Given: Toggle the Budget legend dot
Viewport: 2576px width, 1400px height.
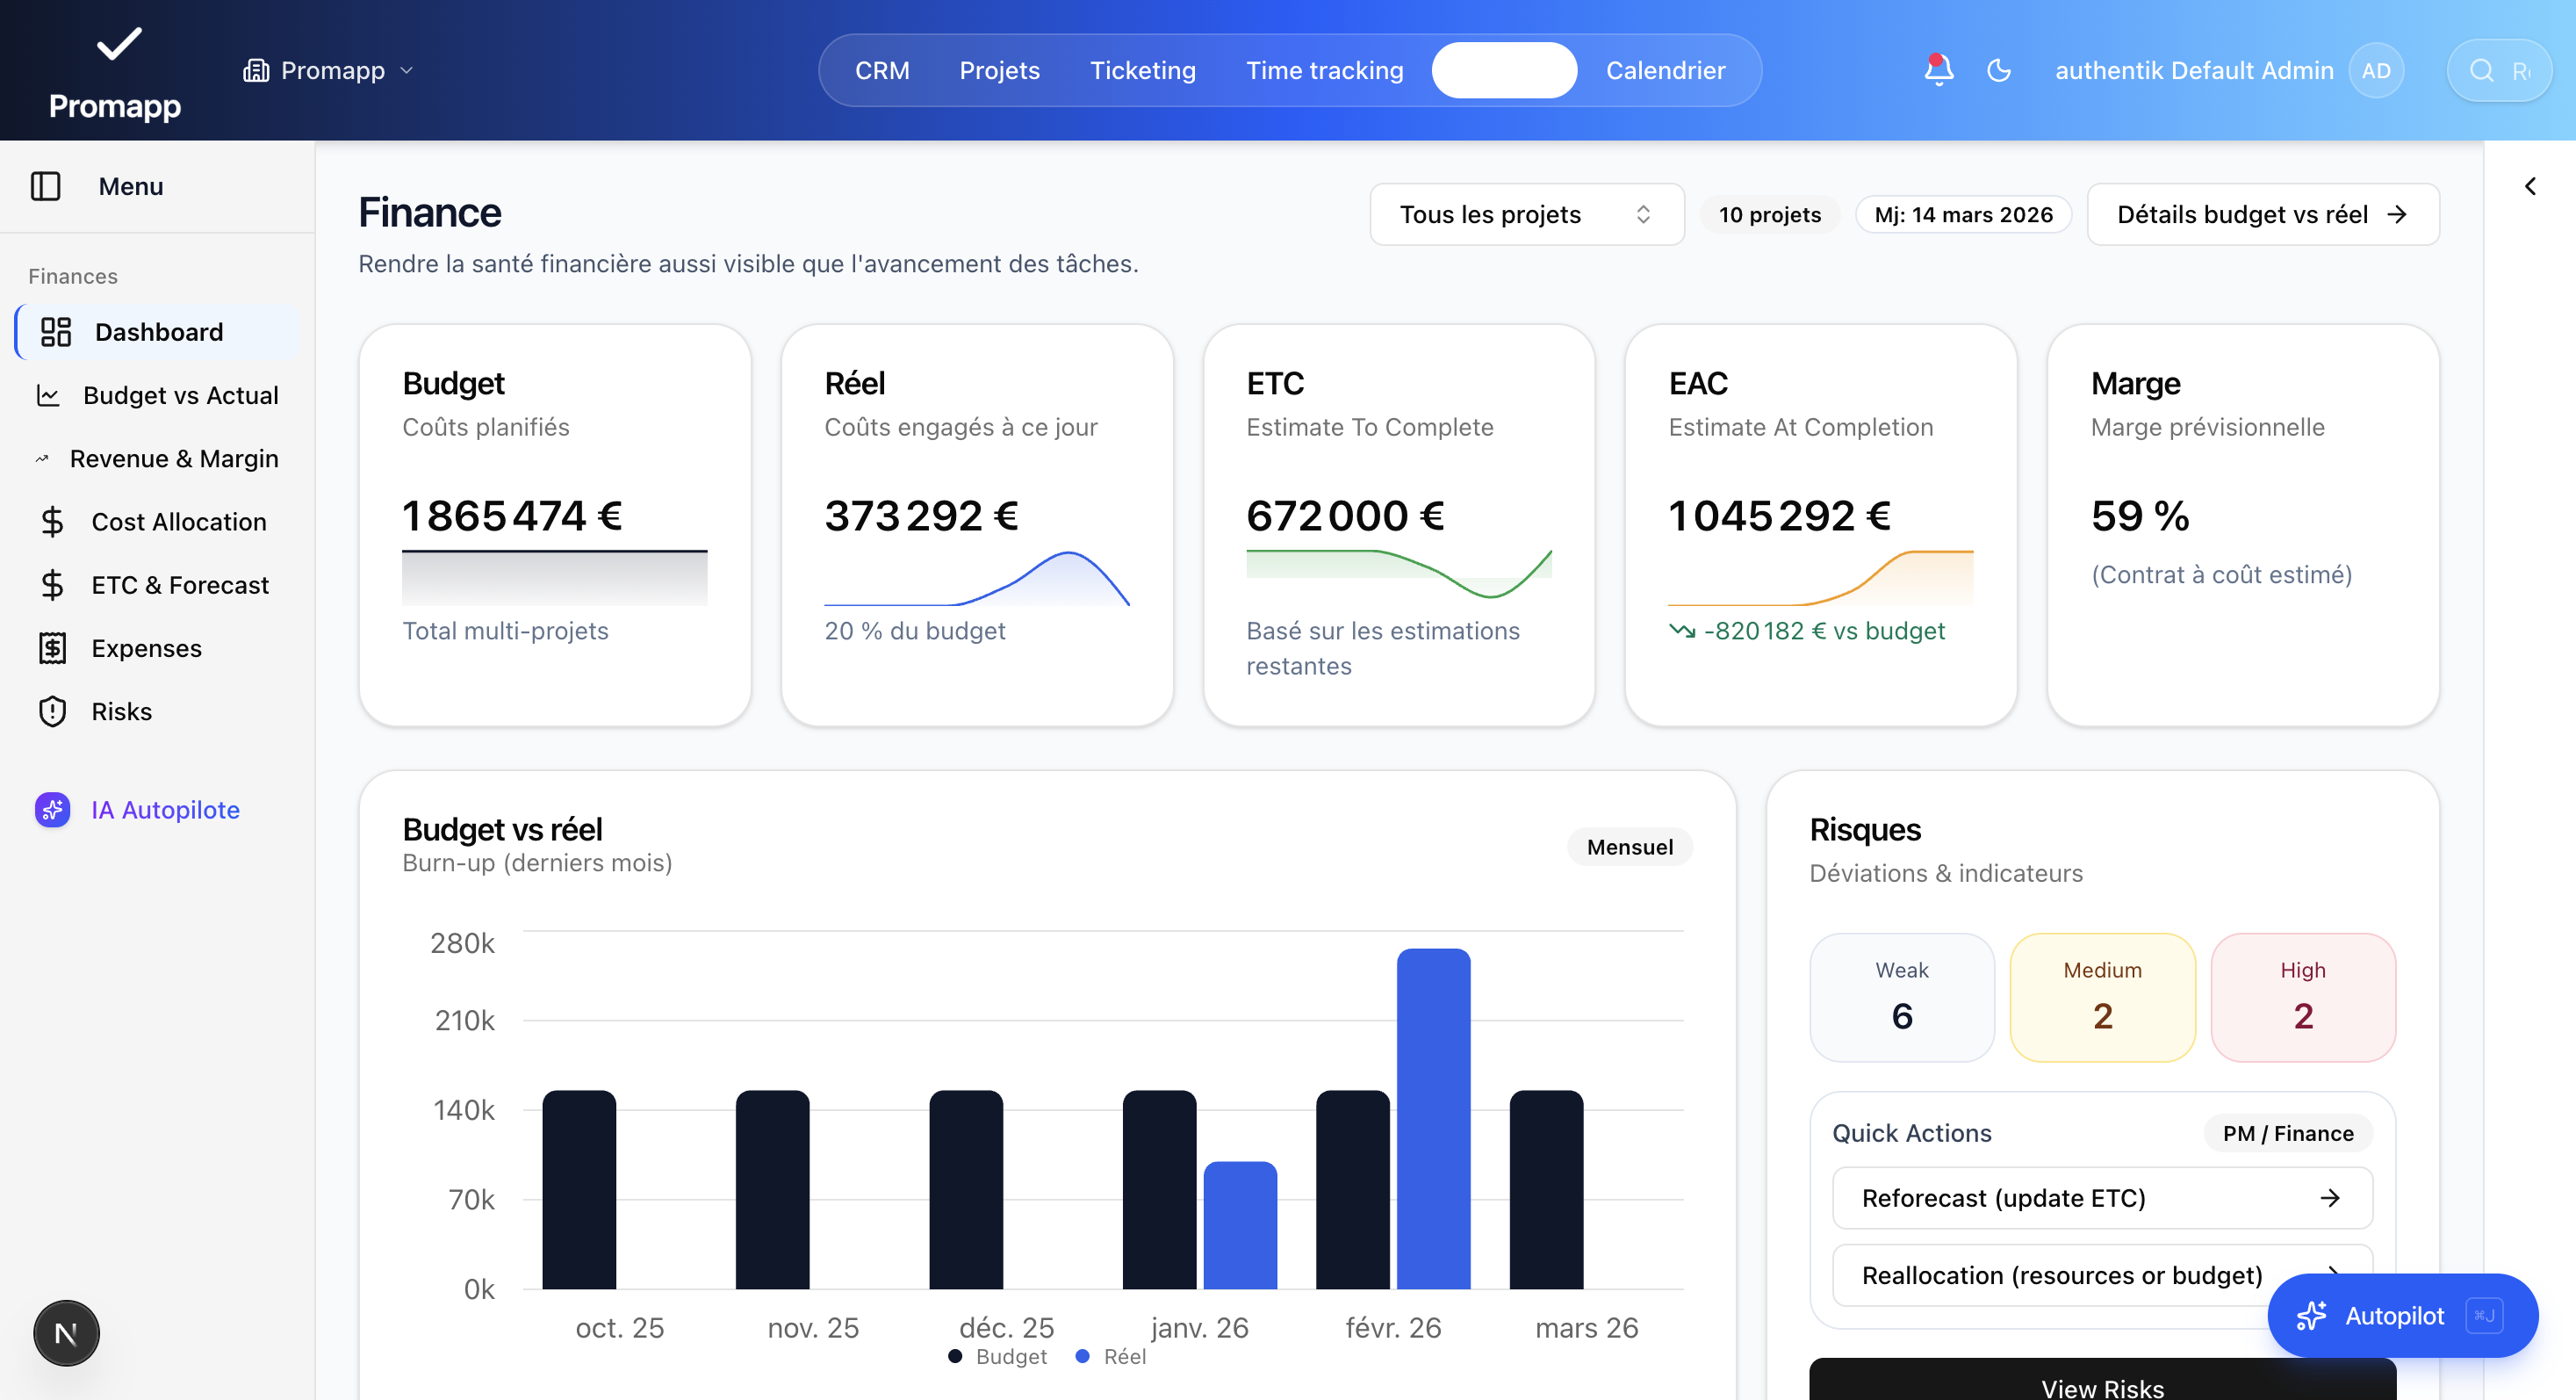Looking at the screenshot, I should (955, 1356).
